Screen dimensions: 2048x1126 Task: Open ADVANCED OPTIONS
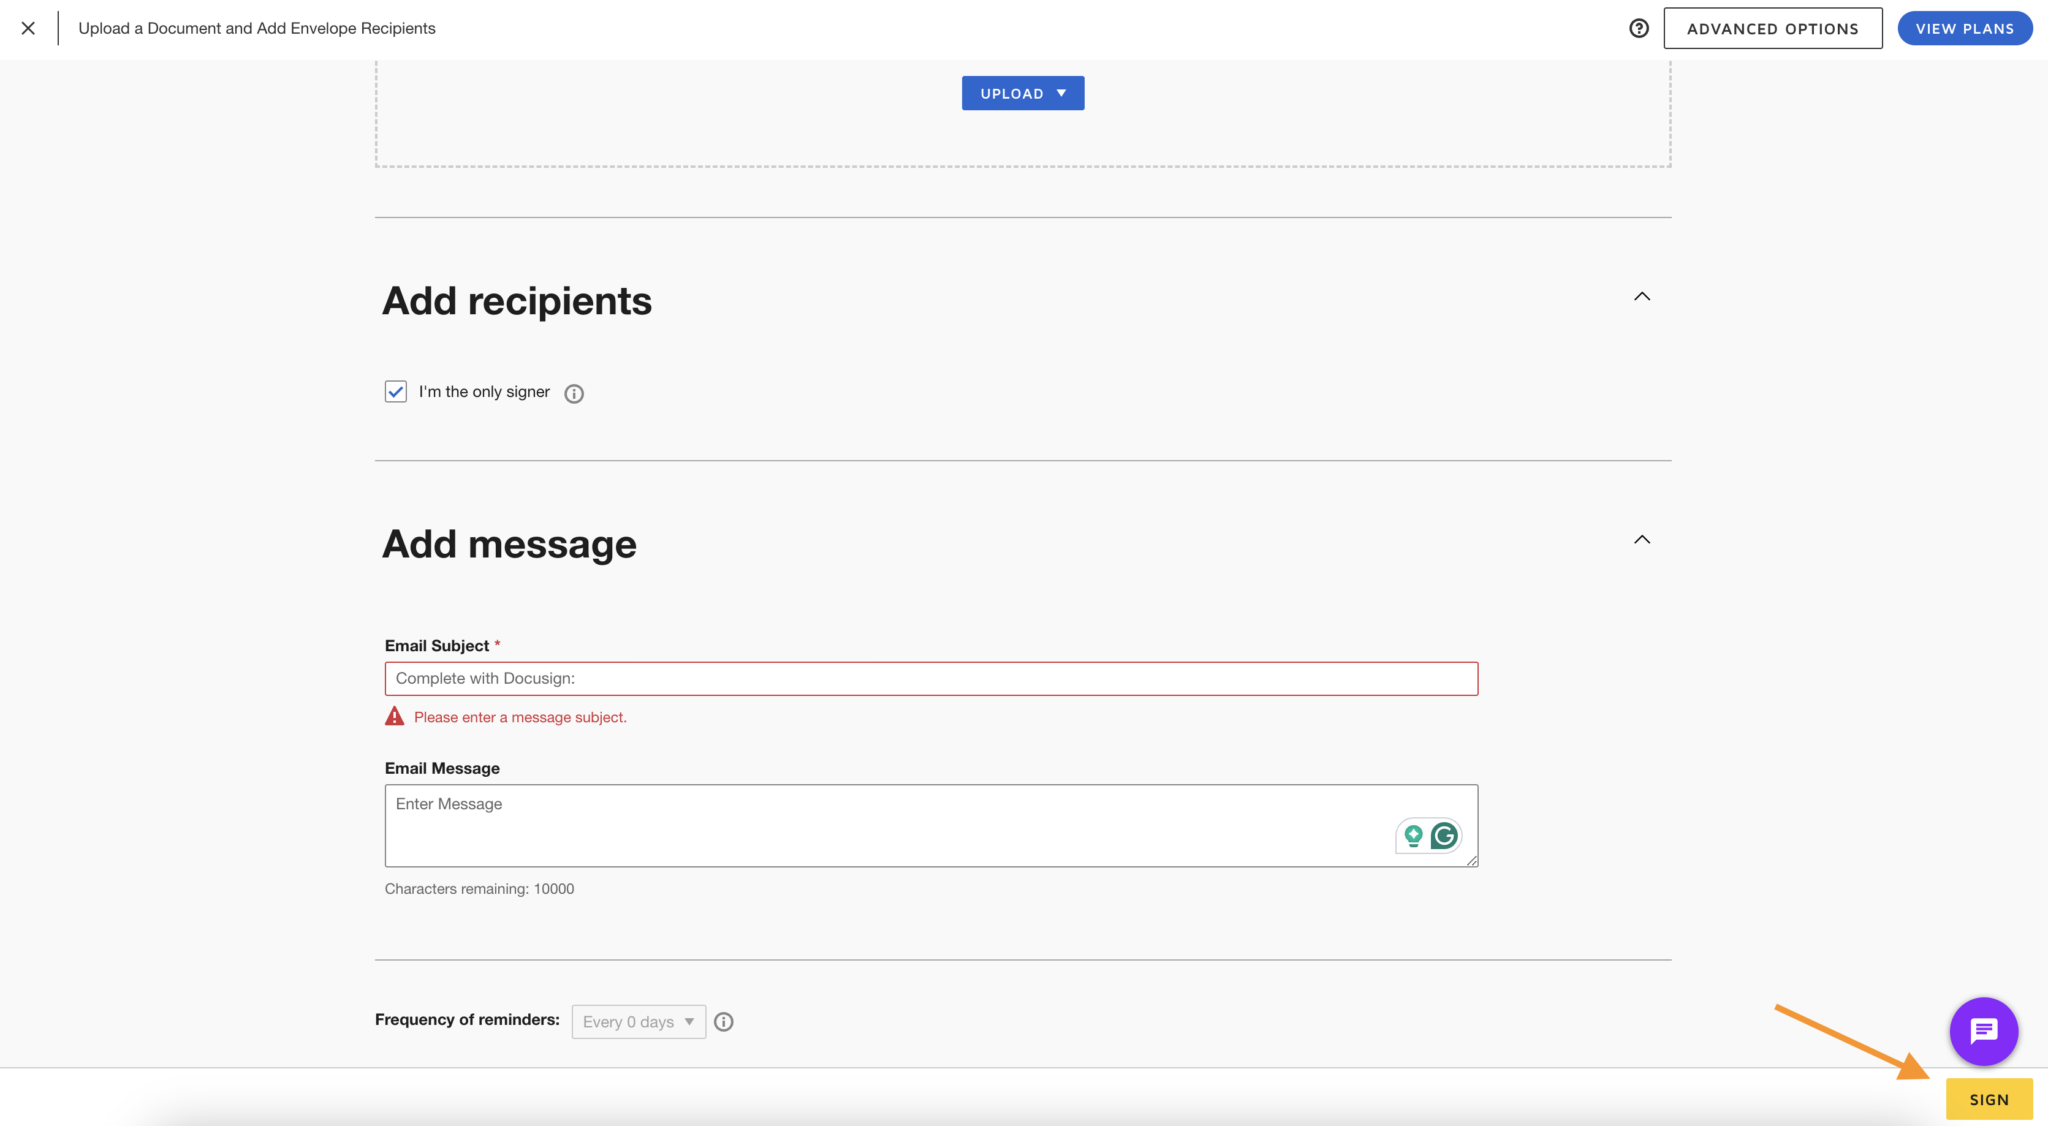click(1772, 28)
